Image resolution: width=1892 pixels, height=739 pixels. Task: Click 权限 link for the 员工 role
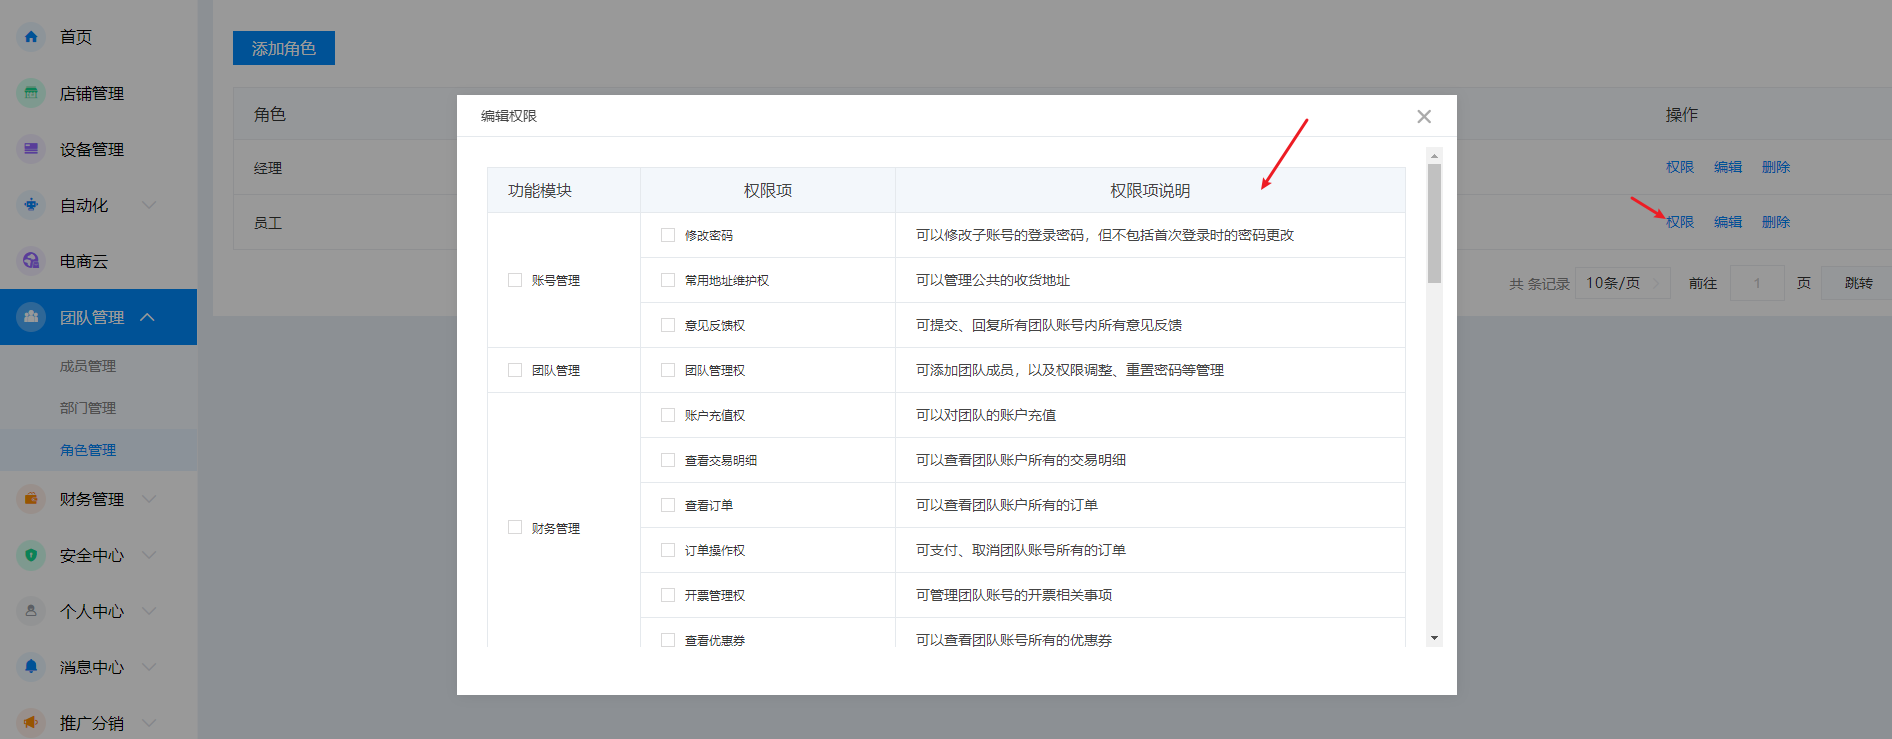(1680, 222)
